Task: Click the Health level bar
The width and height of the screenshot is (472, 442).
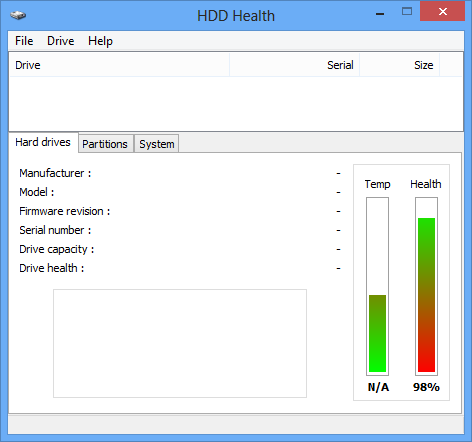Action: (426, 286)
